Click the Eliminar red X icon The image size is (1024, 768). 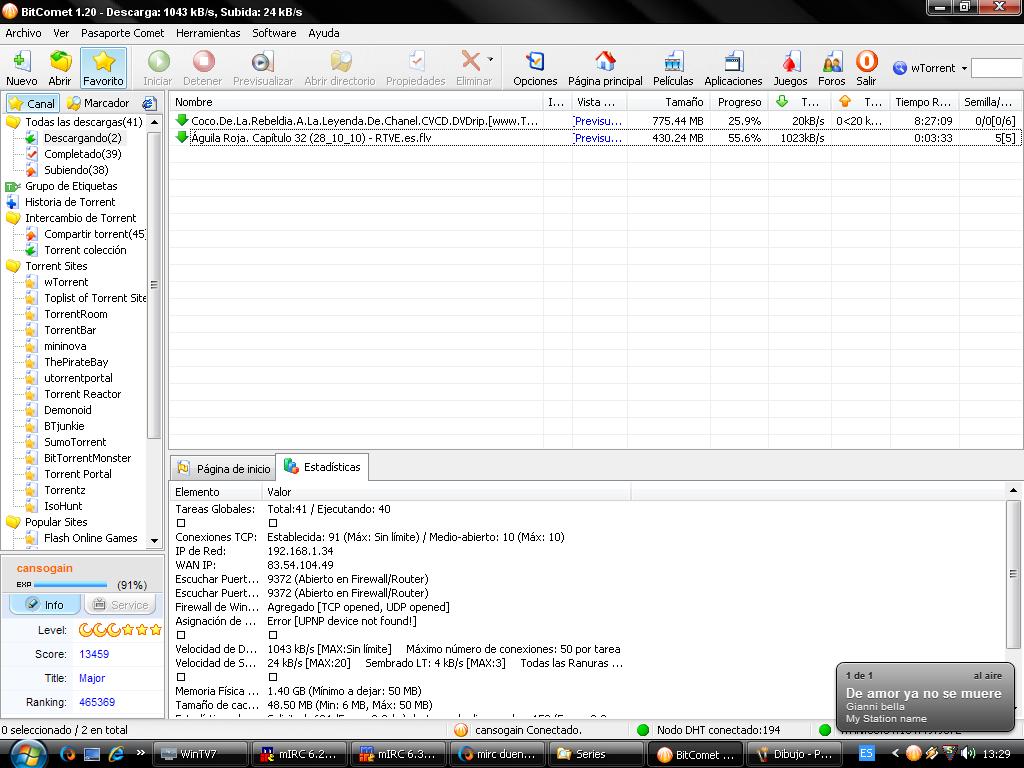click(x=470, y=61)
